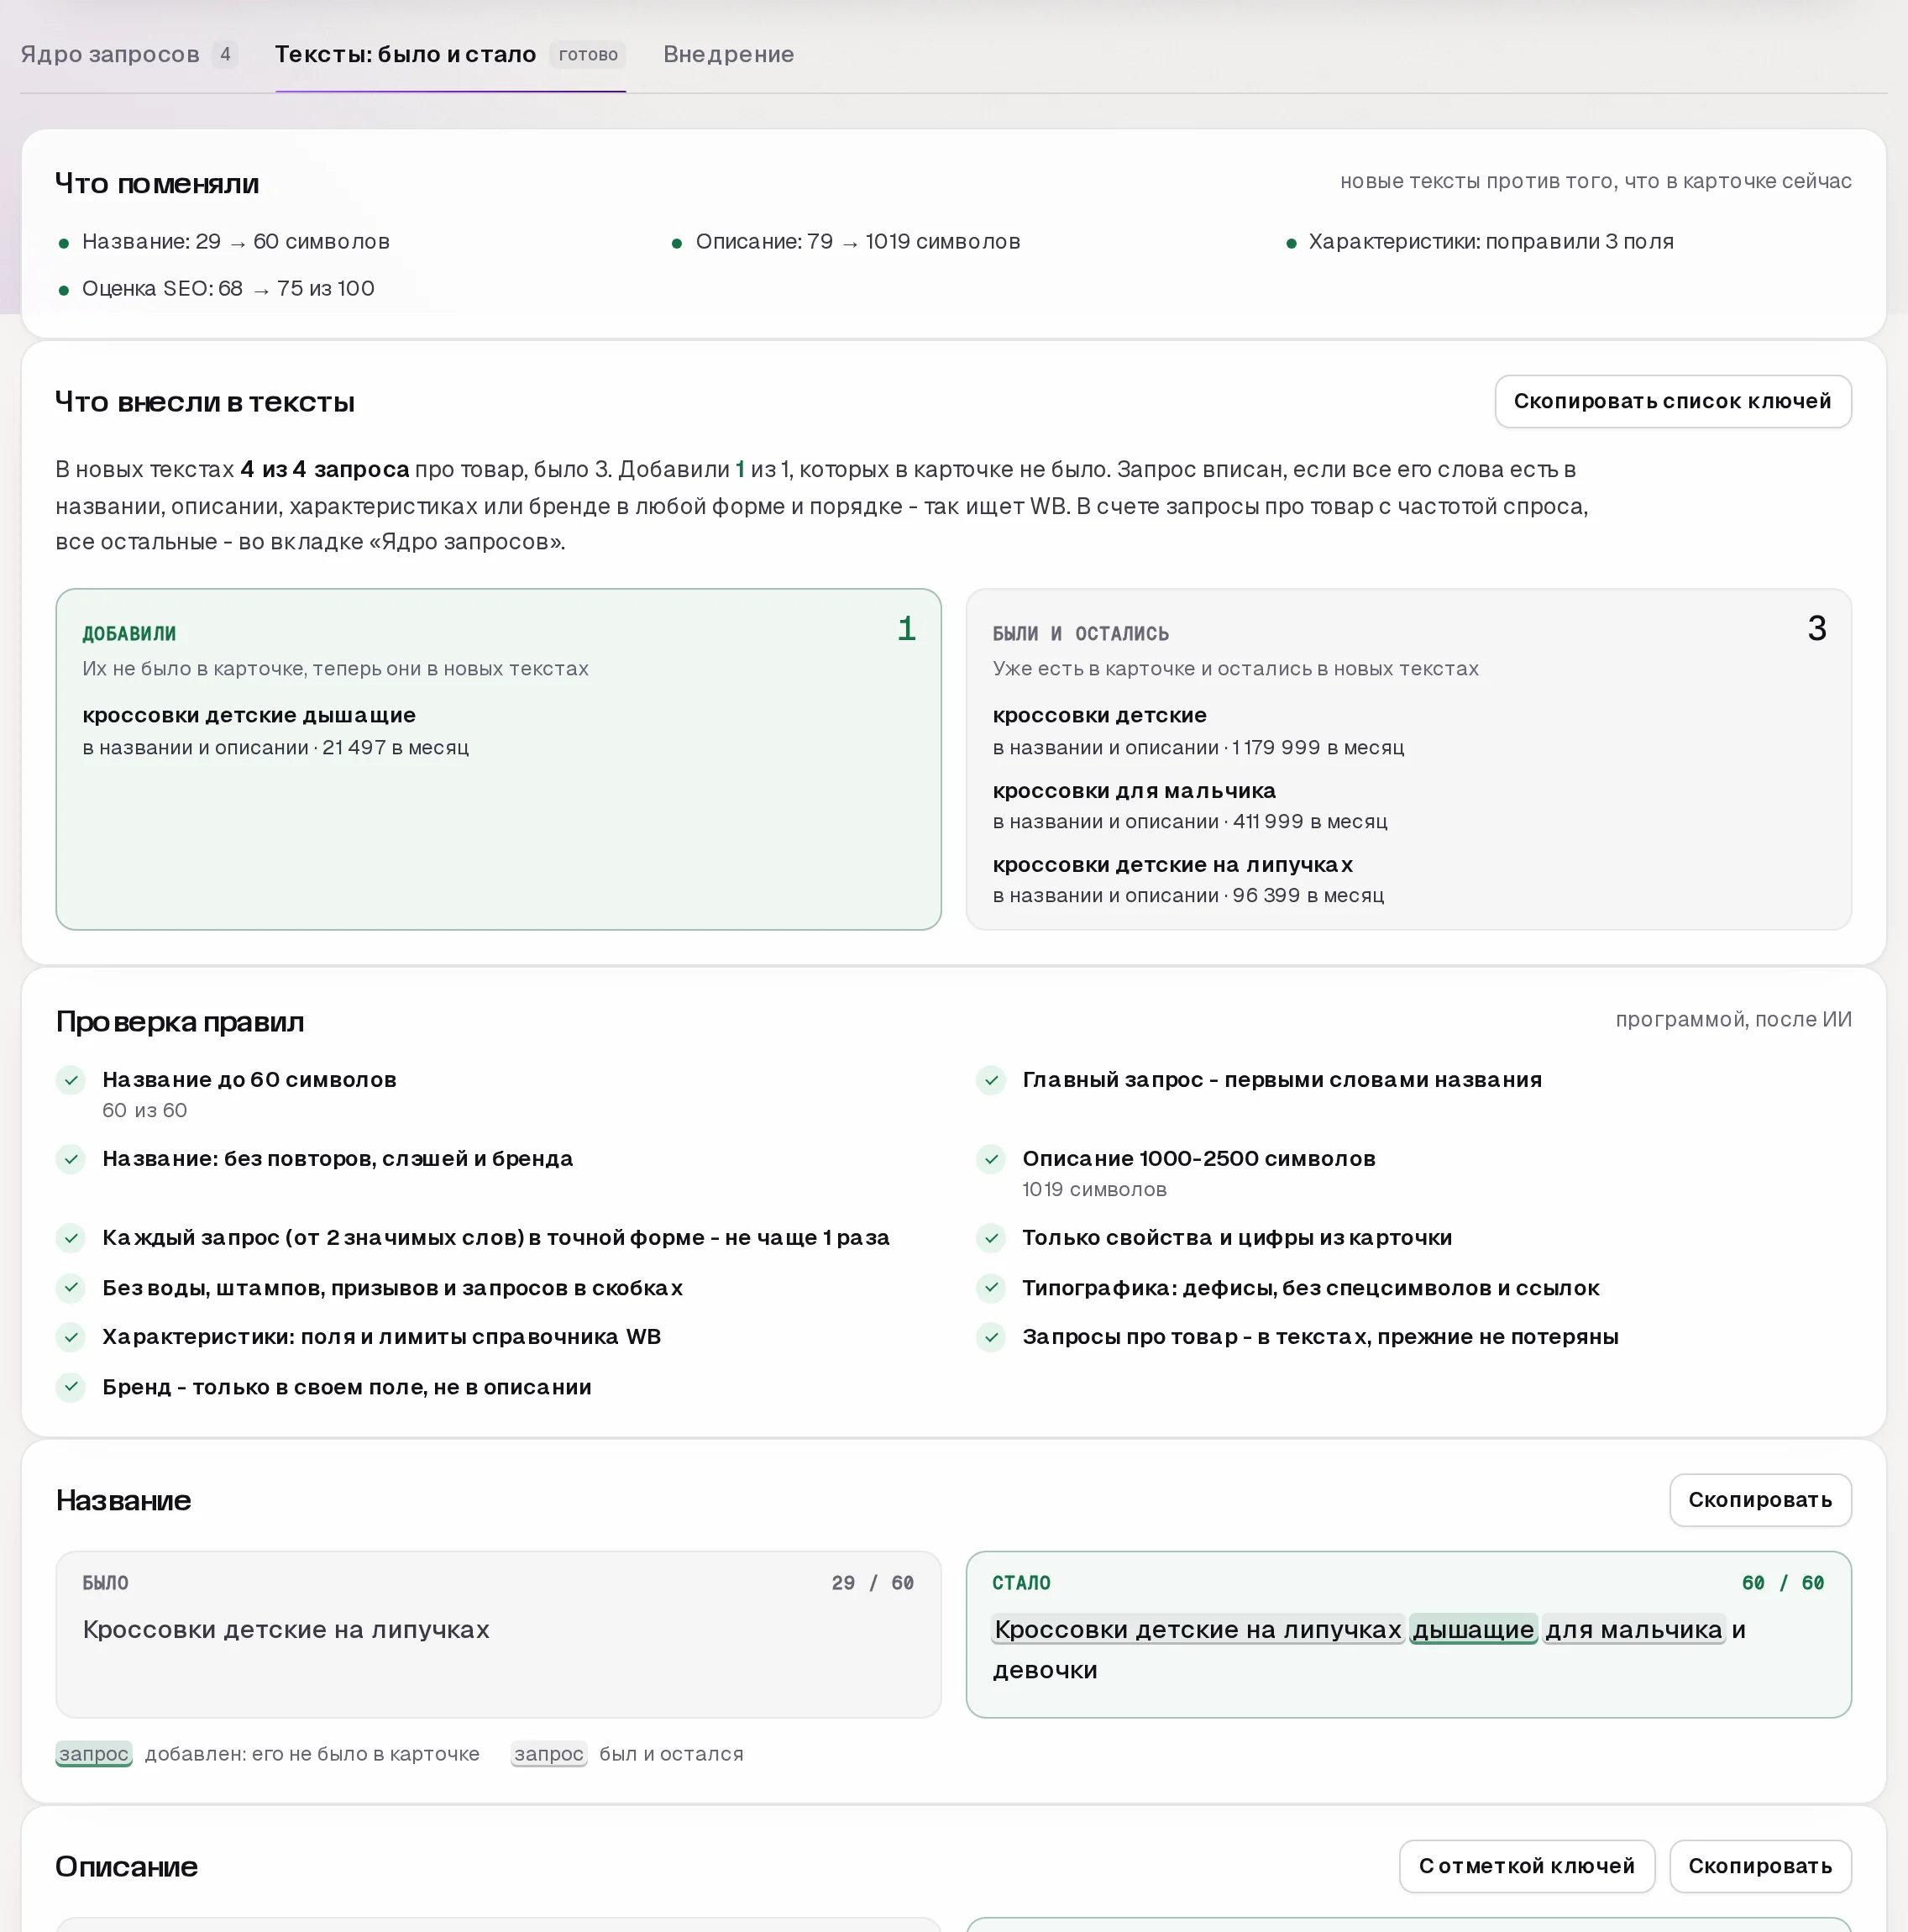Click kept query «кроссовки для мальчика»

(x=1134, y=790)
